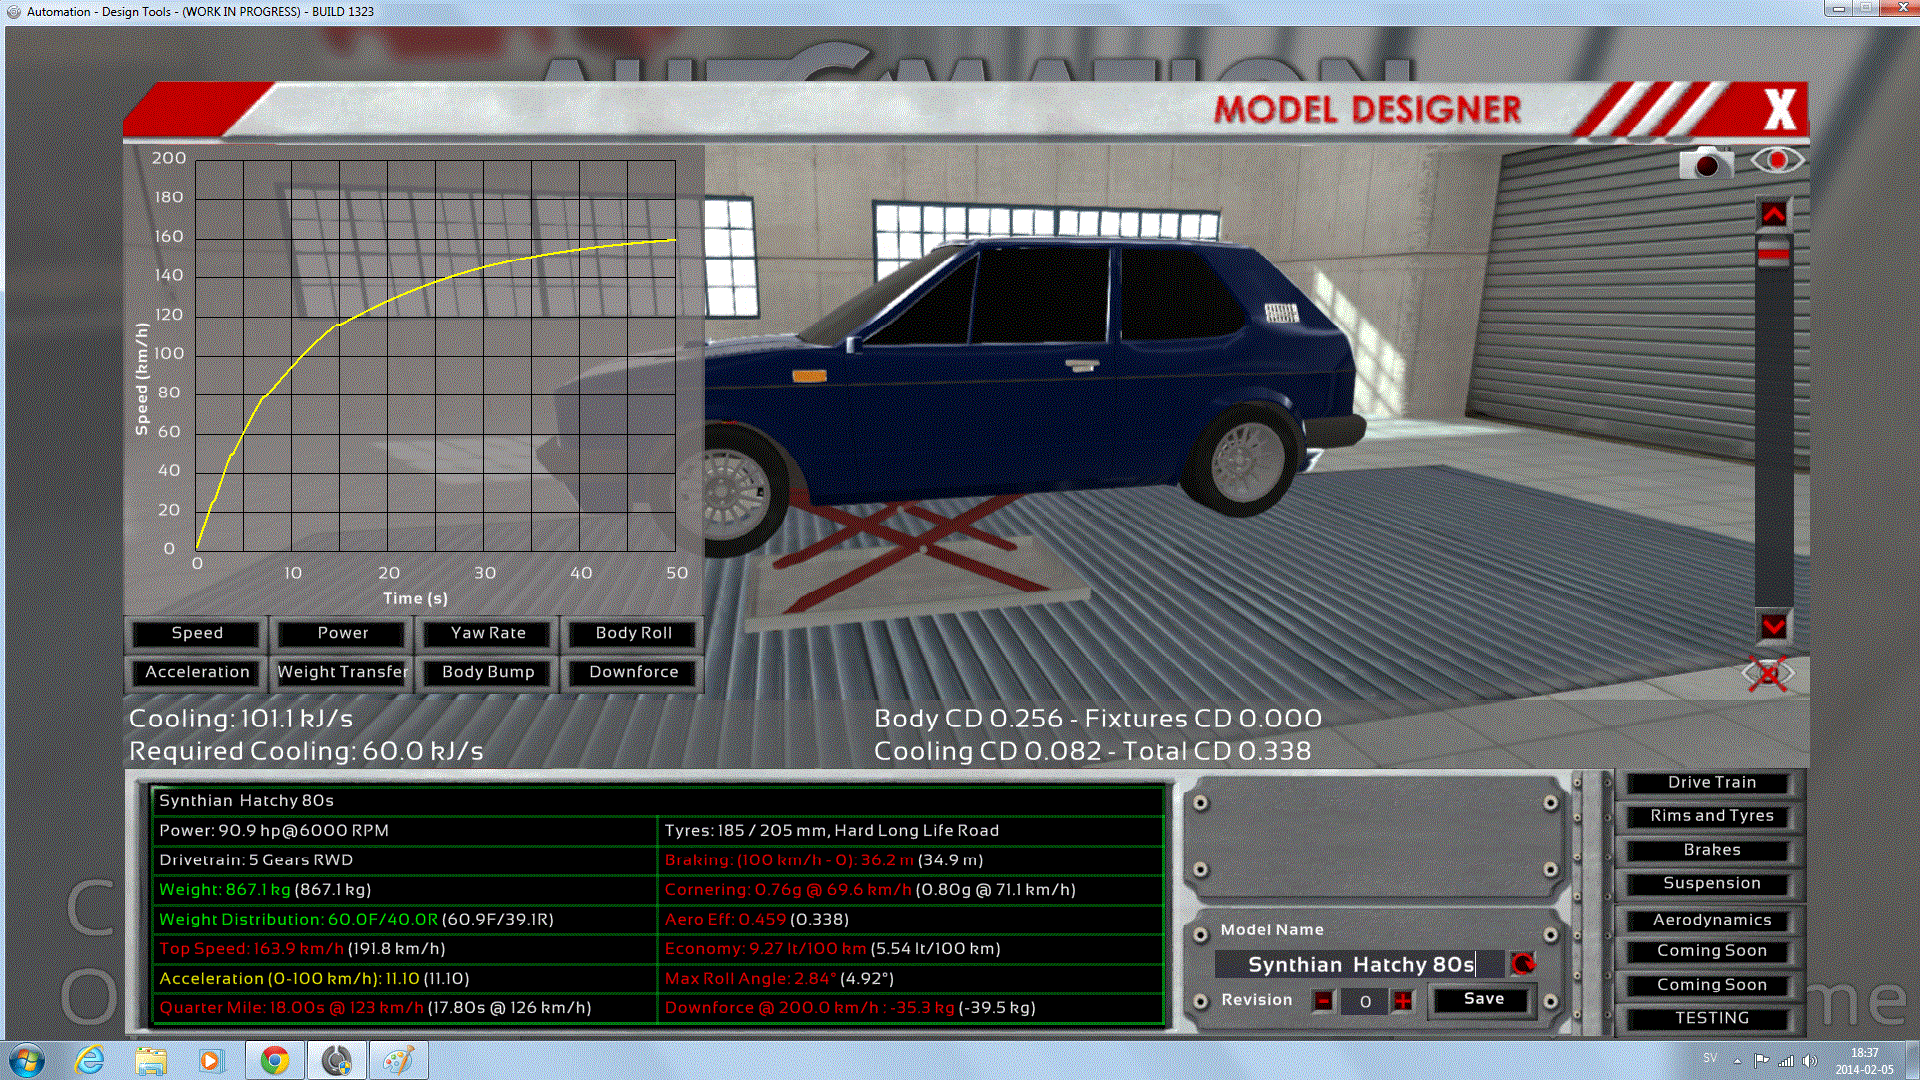This screenshot has width=1920, height=1080.
Task: Click the second Coming Soon button
Action: [x=1711, y=985]
